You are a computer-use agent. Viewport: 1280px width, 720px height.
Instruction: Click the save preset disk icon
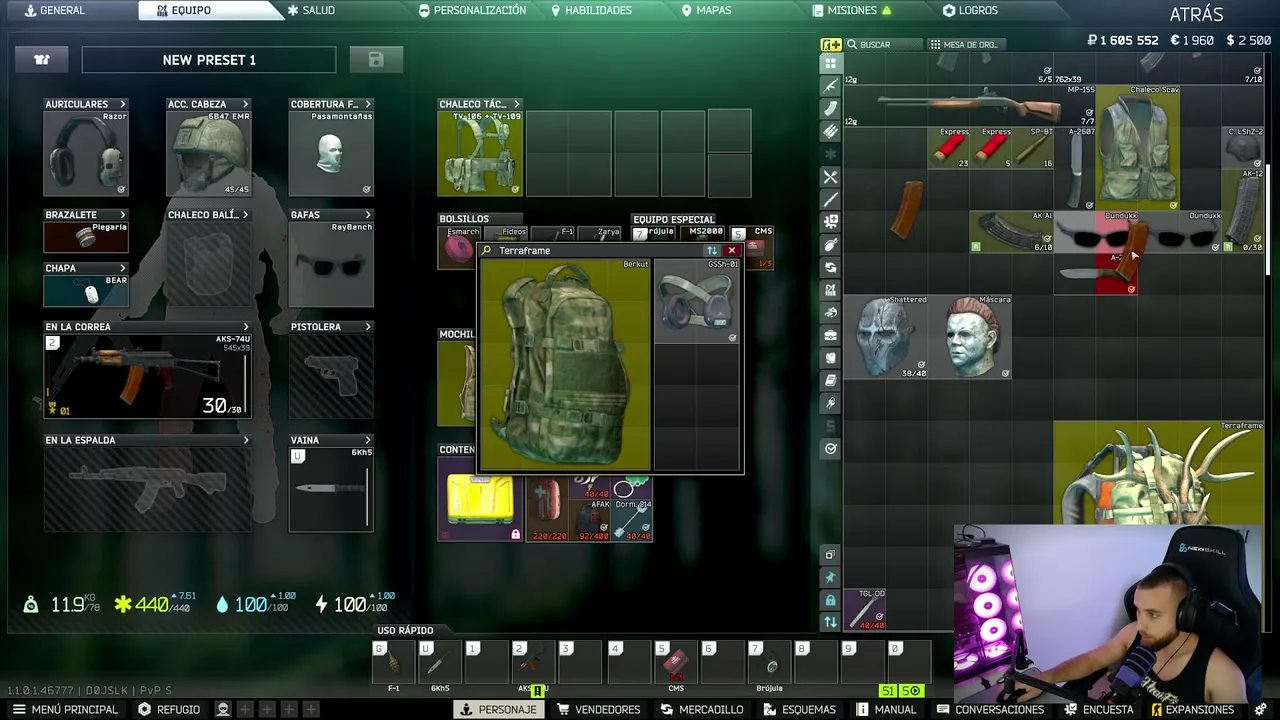point(376,60)
